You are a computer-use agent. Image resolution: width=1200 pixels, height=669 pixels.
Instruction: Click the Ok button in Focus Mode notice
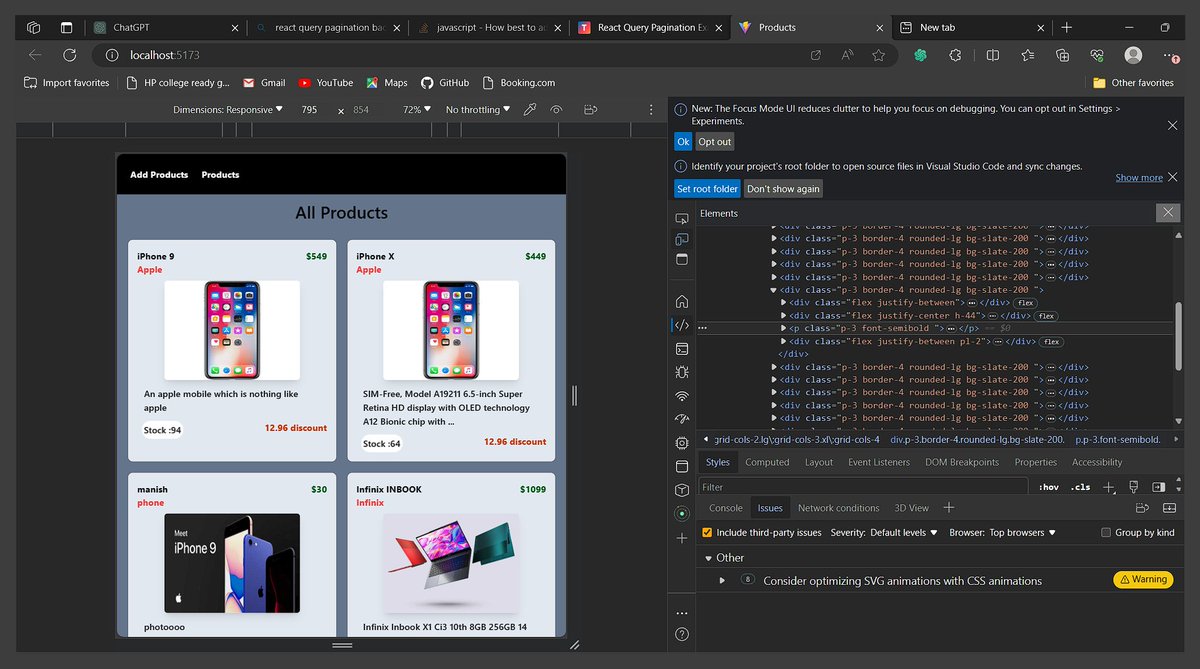[683, 142]
